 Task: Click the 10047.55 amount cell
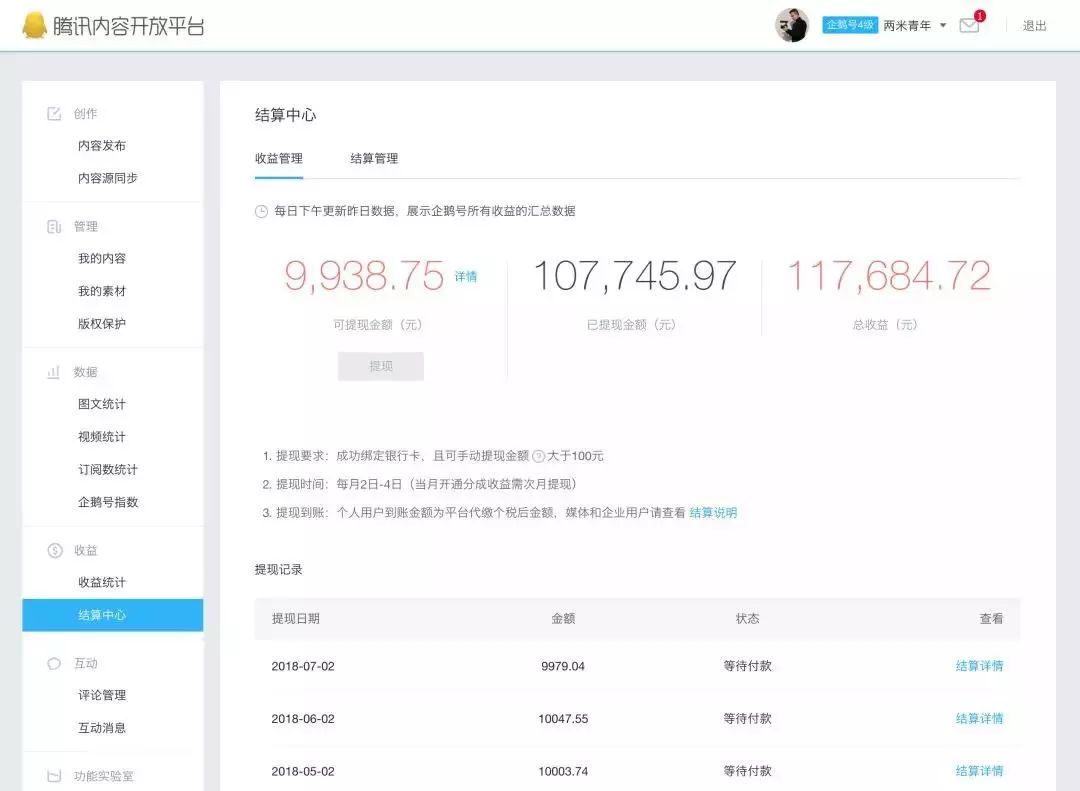tap(563, 719)
